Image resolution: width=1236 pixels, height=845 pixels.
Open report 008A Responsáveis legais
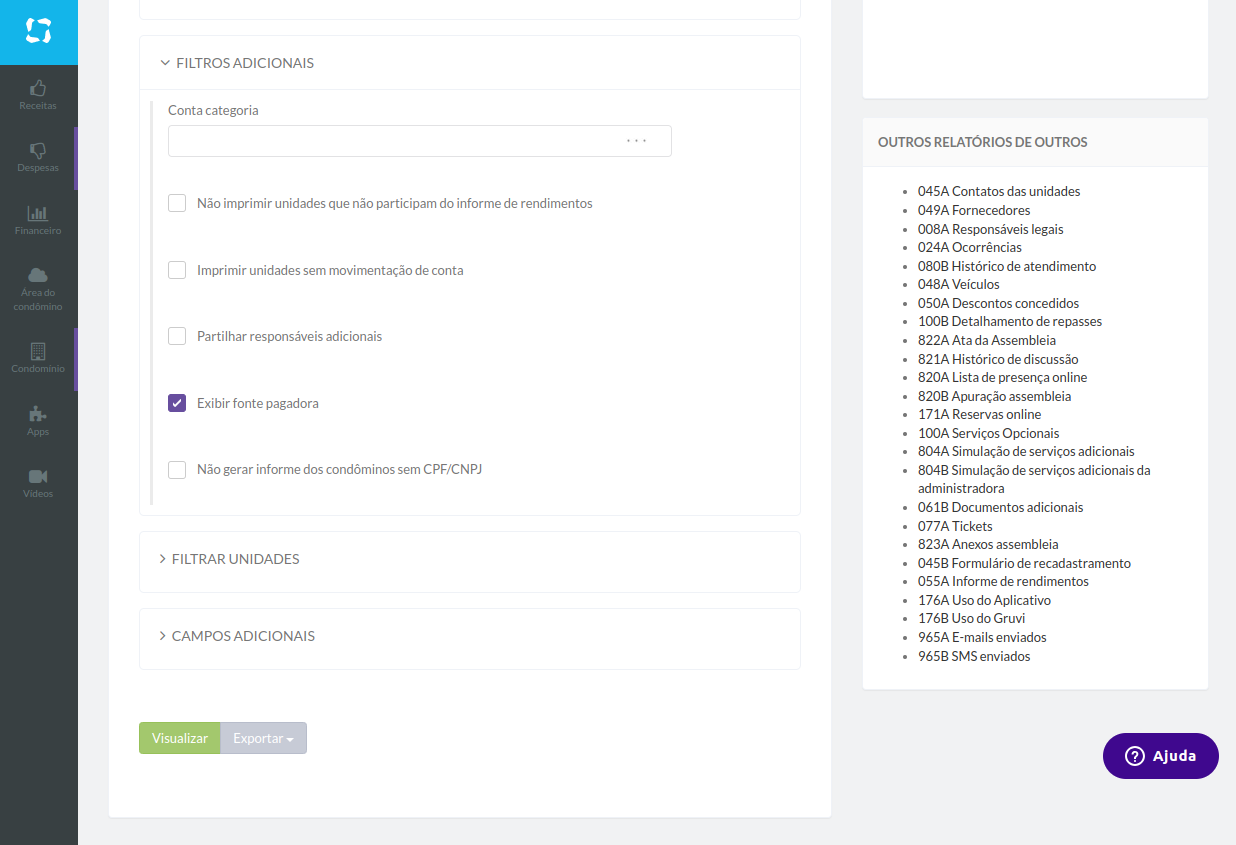click(991, 229)
